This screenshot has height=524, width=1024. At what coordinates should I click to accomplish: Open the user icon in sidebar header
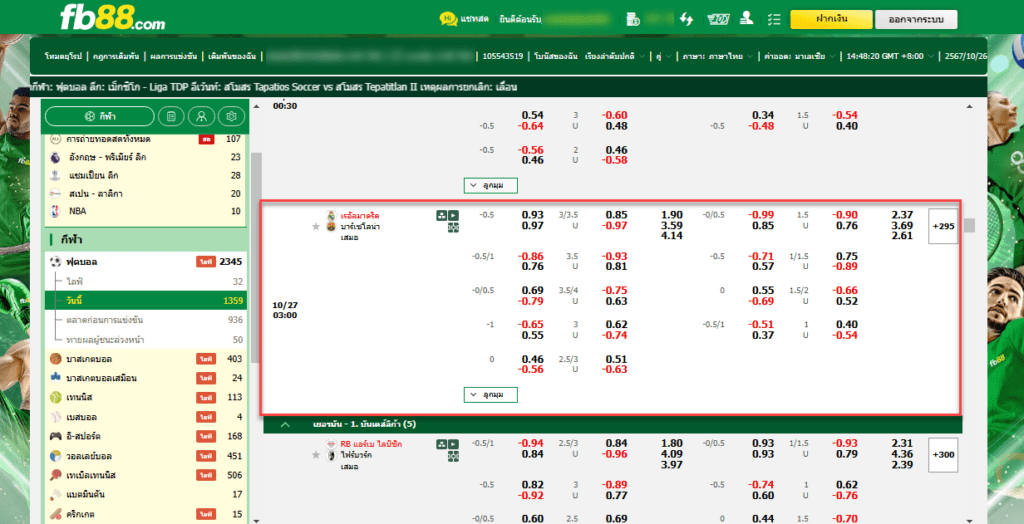point(201,116)
